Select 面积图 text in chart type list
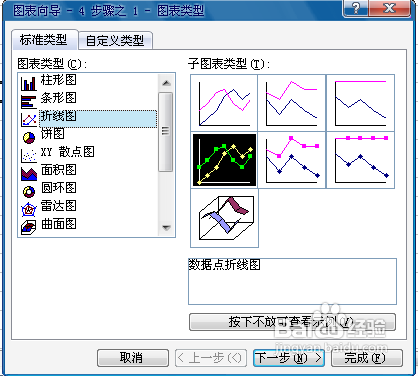Image resolution: width=418 pixels, height=376 pixels. coord(58,170)
